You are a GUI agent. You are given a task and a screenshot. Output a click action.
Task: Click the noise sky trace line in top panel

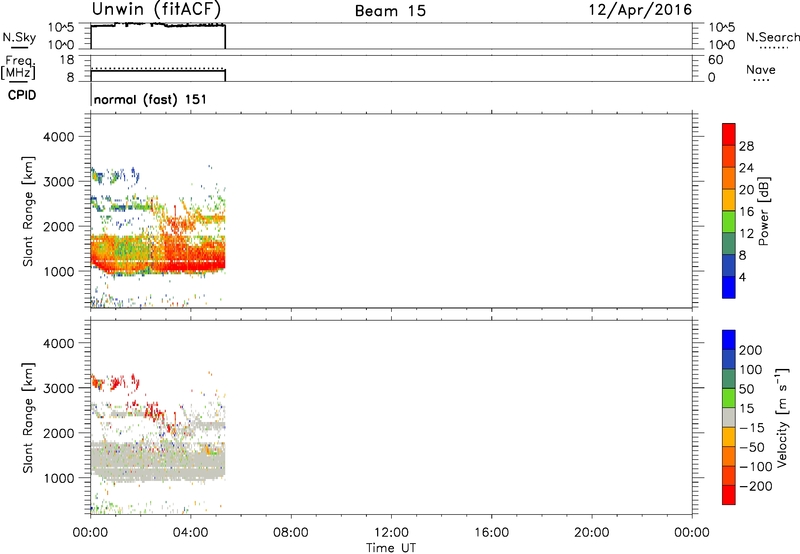click(158, 24)
